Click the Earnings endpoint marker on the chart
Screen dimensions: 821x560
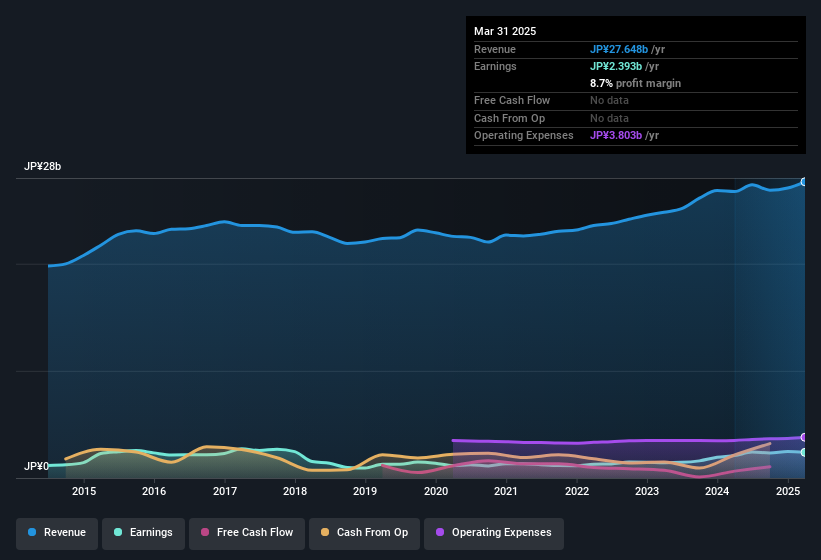(804, 452)
